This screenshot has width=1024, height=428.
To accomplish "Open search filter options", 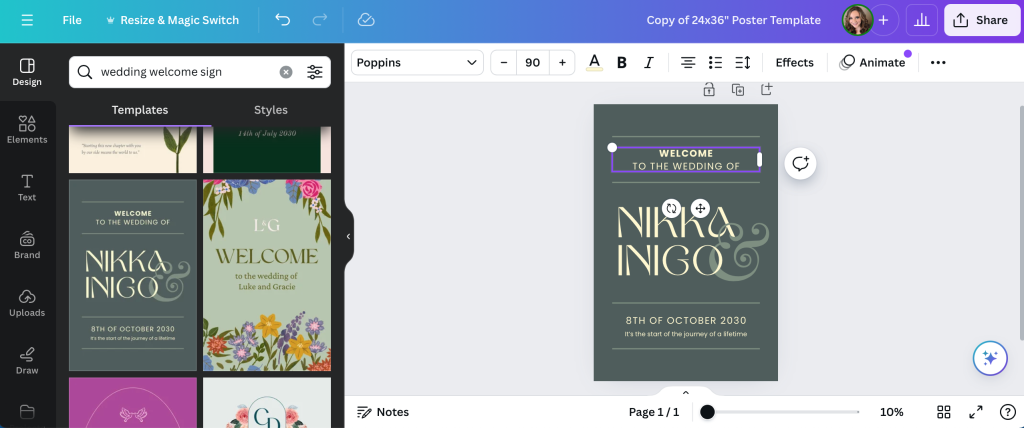I will [315, 72].
